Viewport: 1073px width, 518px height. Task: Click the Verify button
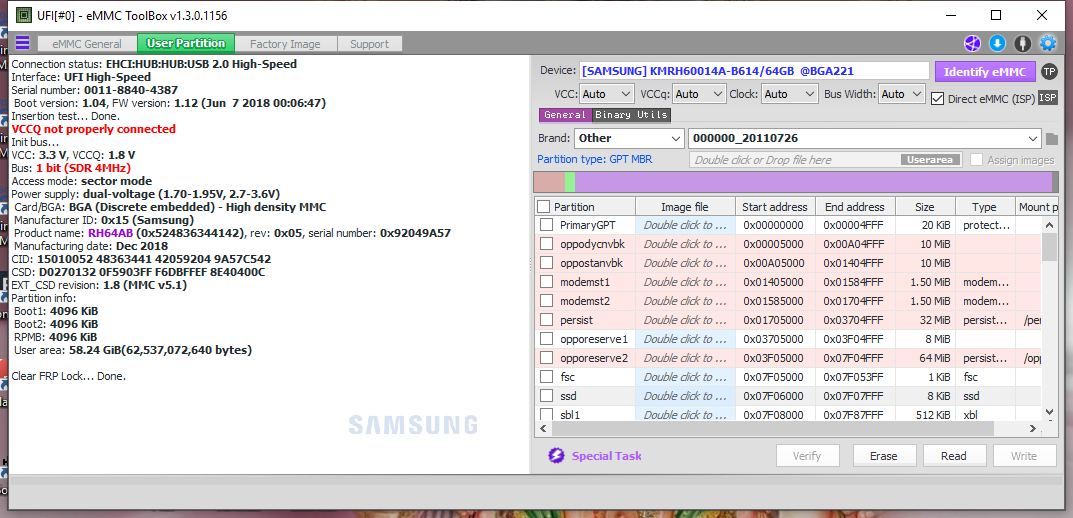tap(807, 456)
